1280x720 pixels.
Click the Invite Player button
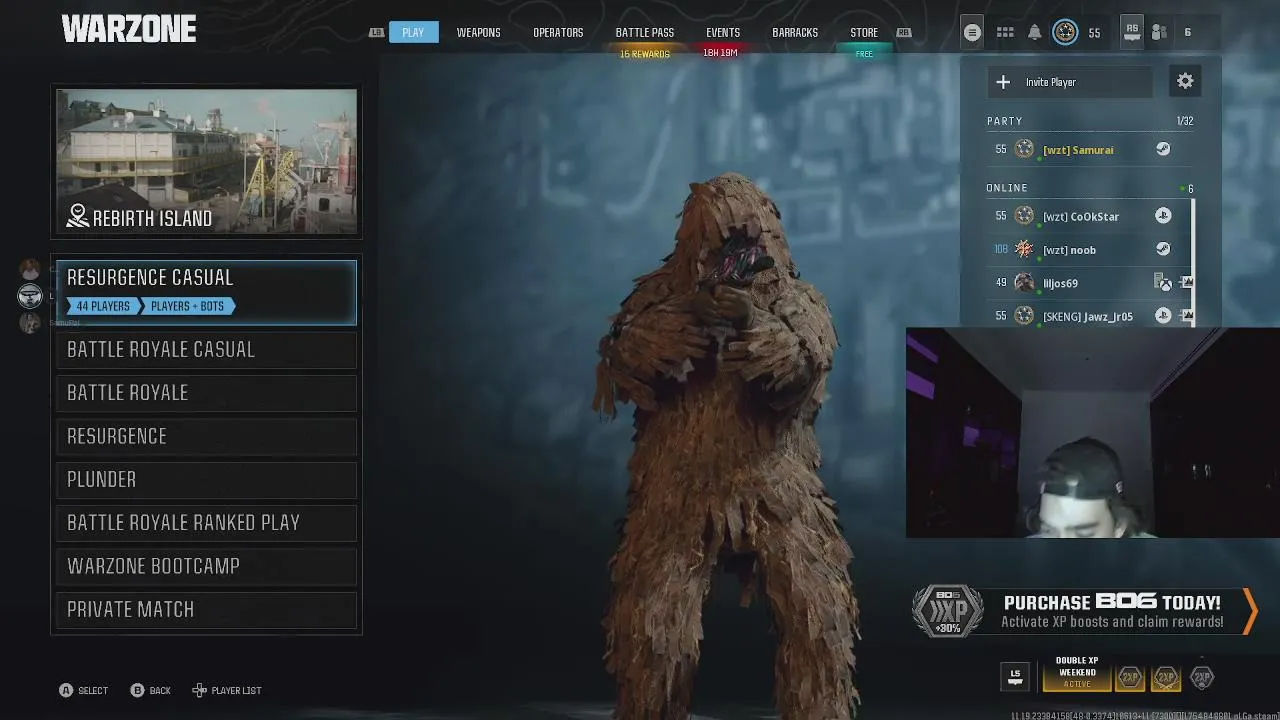(1070, 82)
